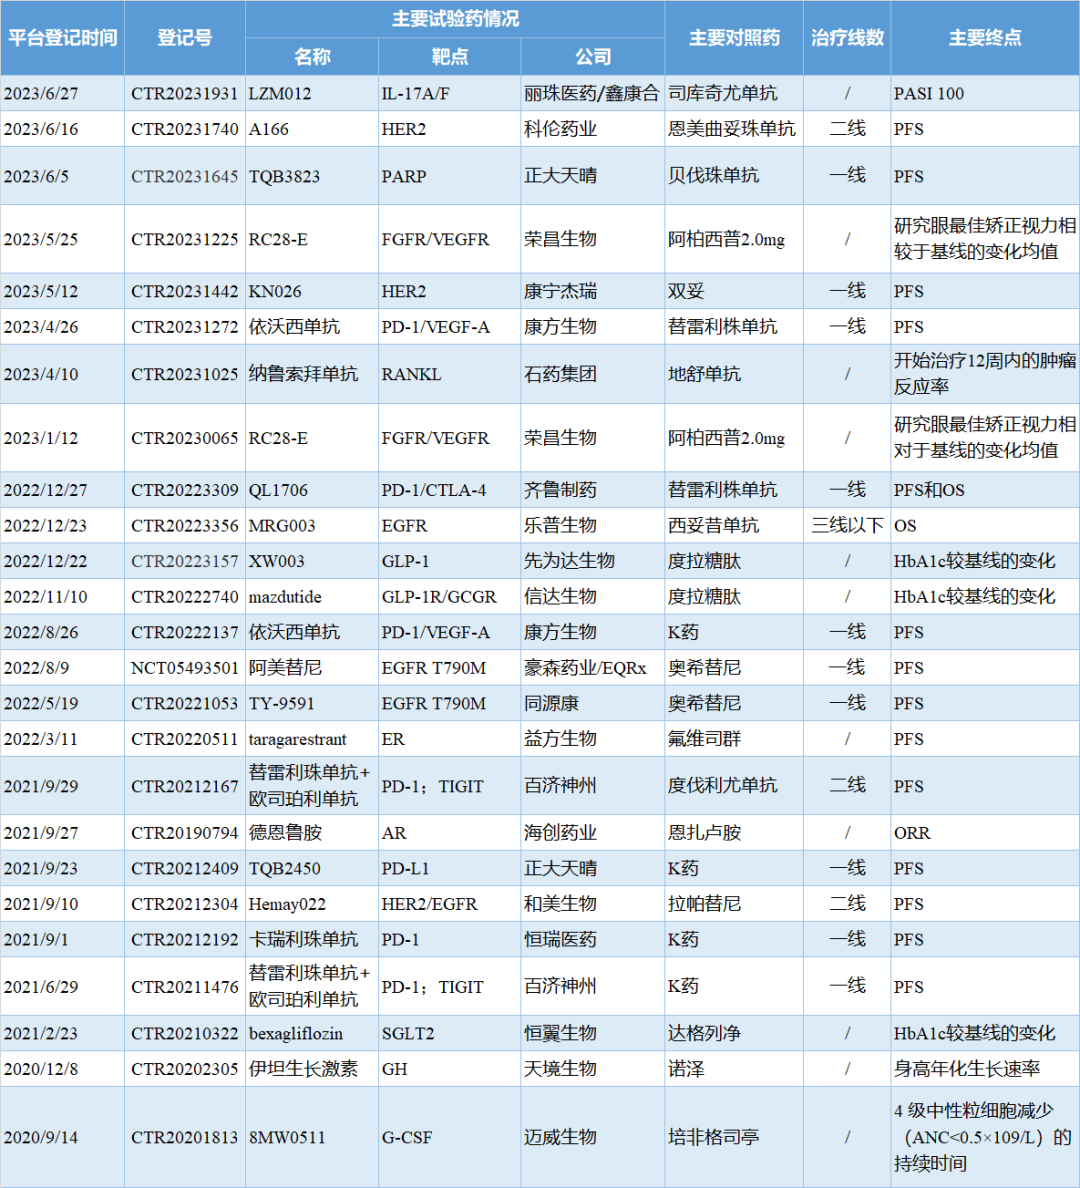Select comparator 氟维司群
The image size is (1080, 1188).
click(x=704, y=739)
